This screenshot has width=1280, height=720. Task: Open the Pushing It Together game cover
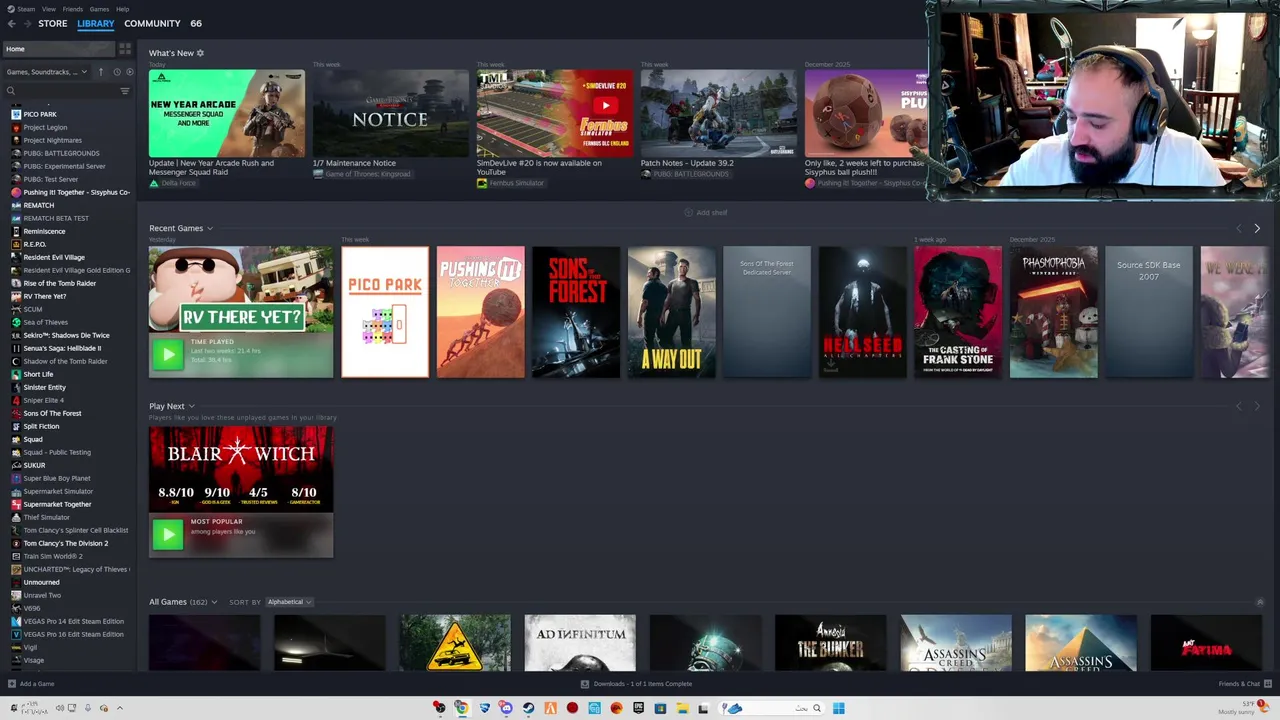pyautogui.click(x=480, y=312)
